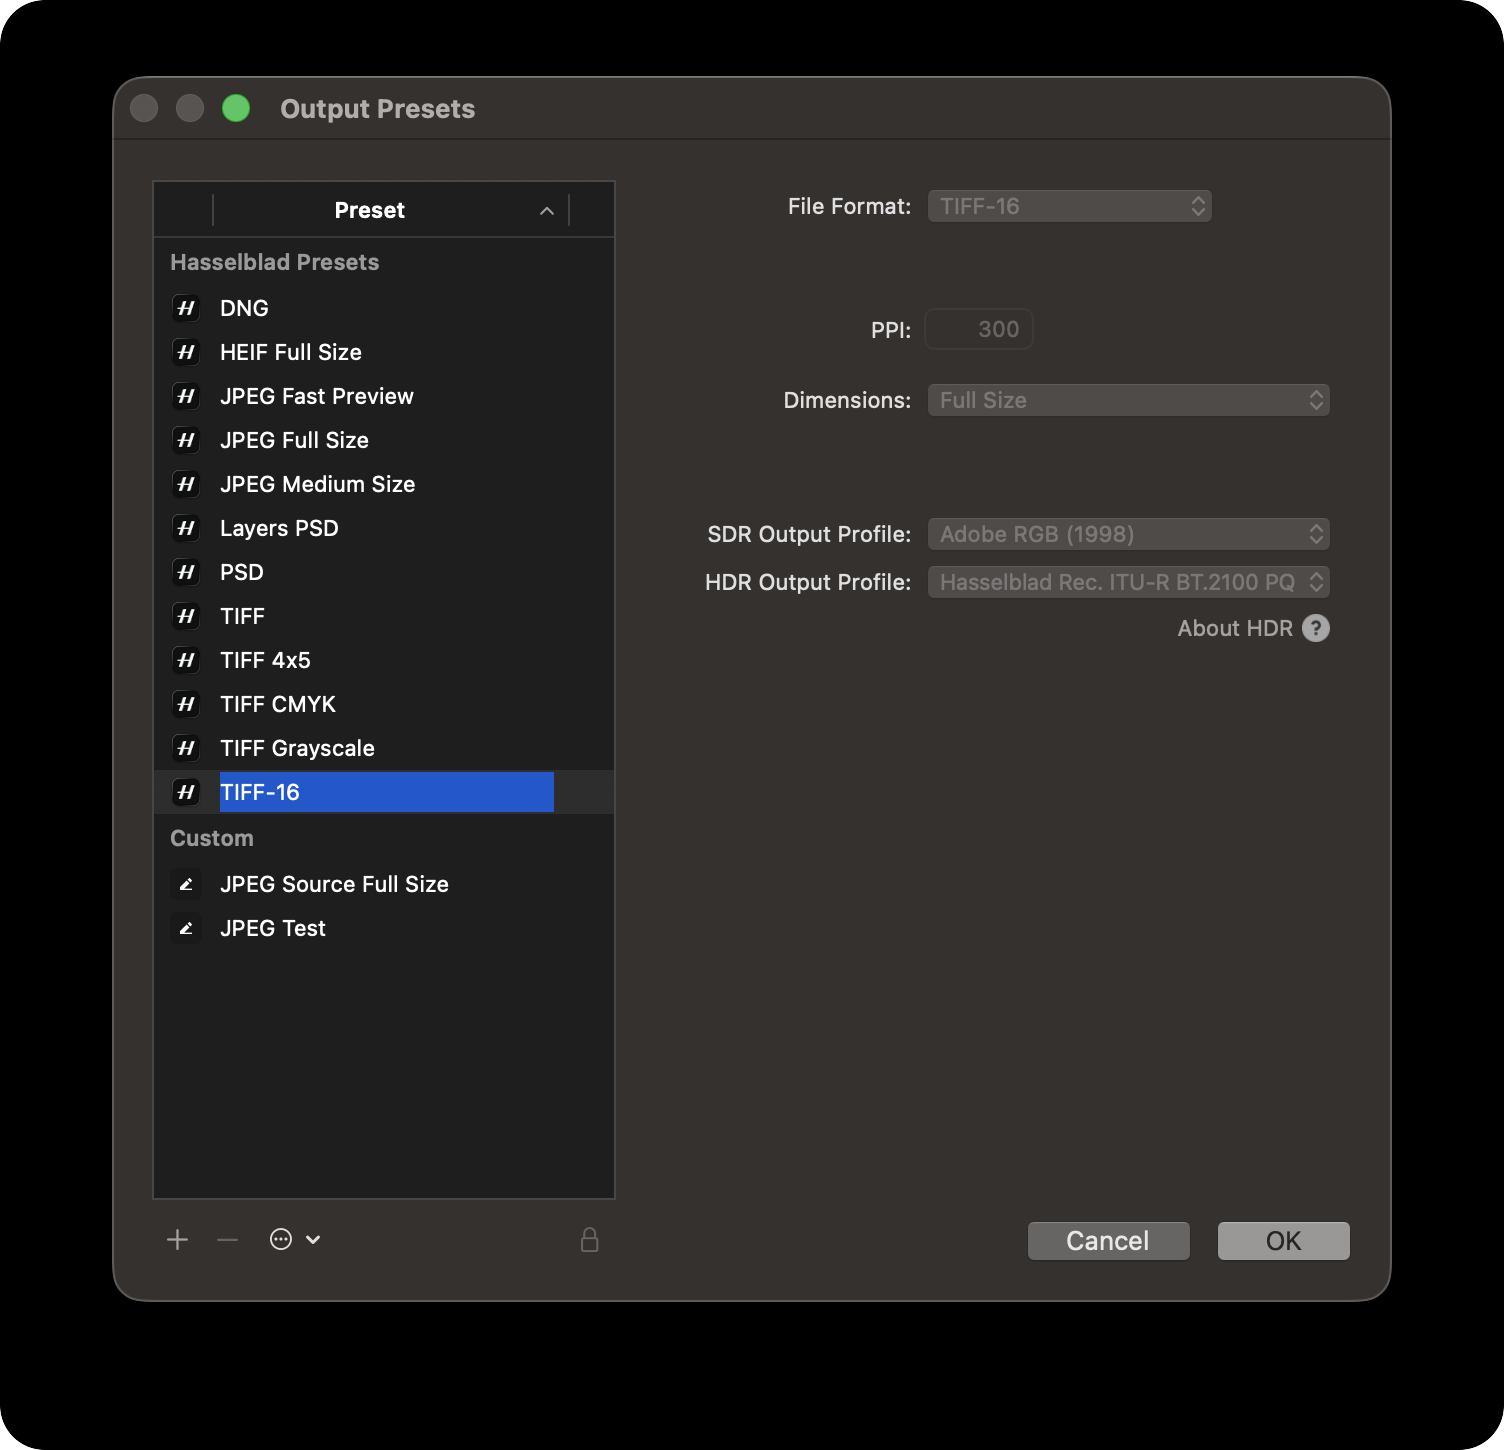
Task: Select the JPEG Medium Size preset
Action: point(384,484)
